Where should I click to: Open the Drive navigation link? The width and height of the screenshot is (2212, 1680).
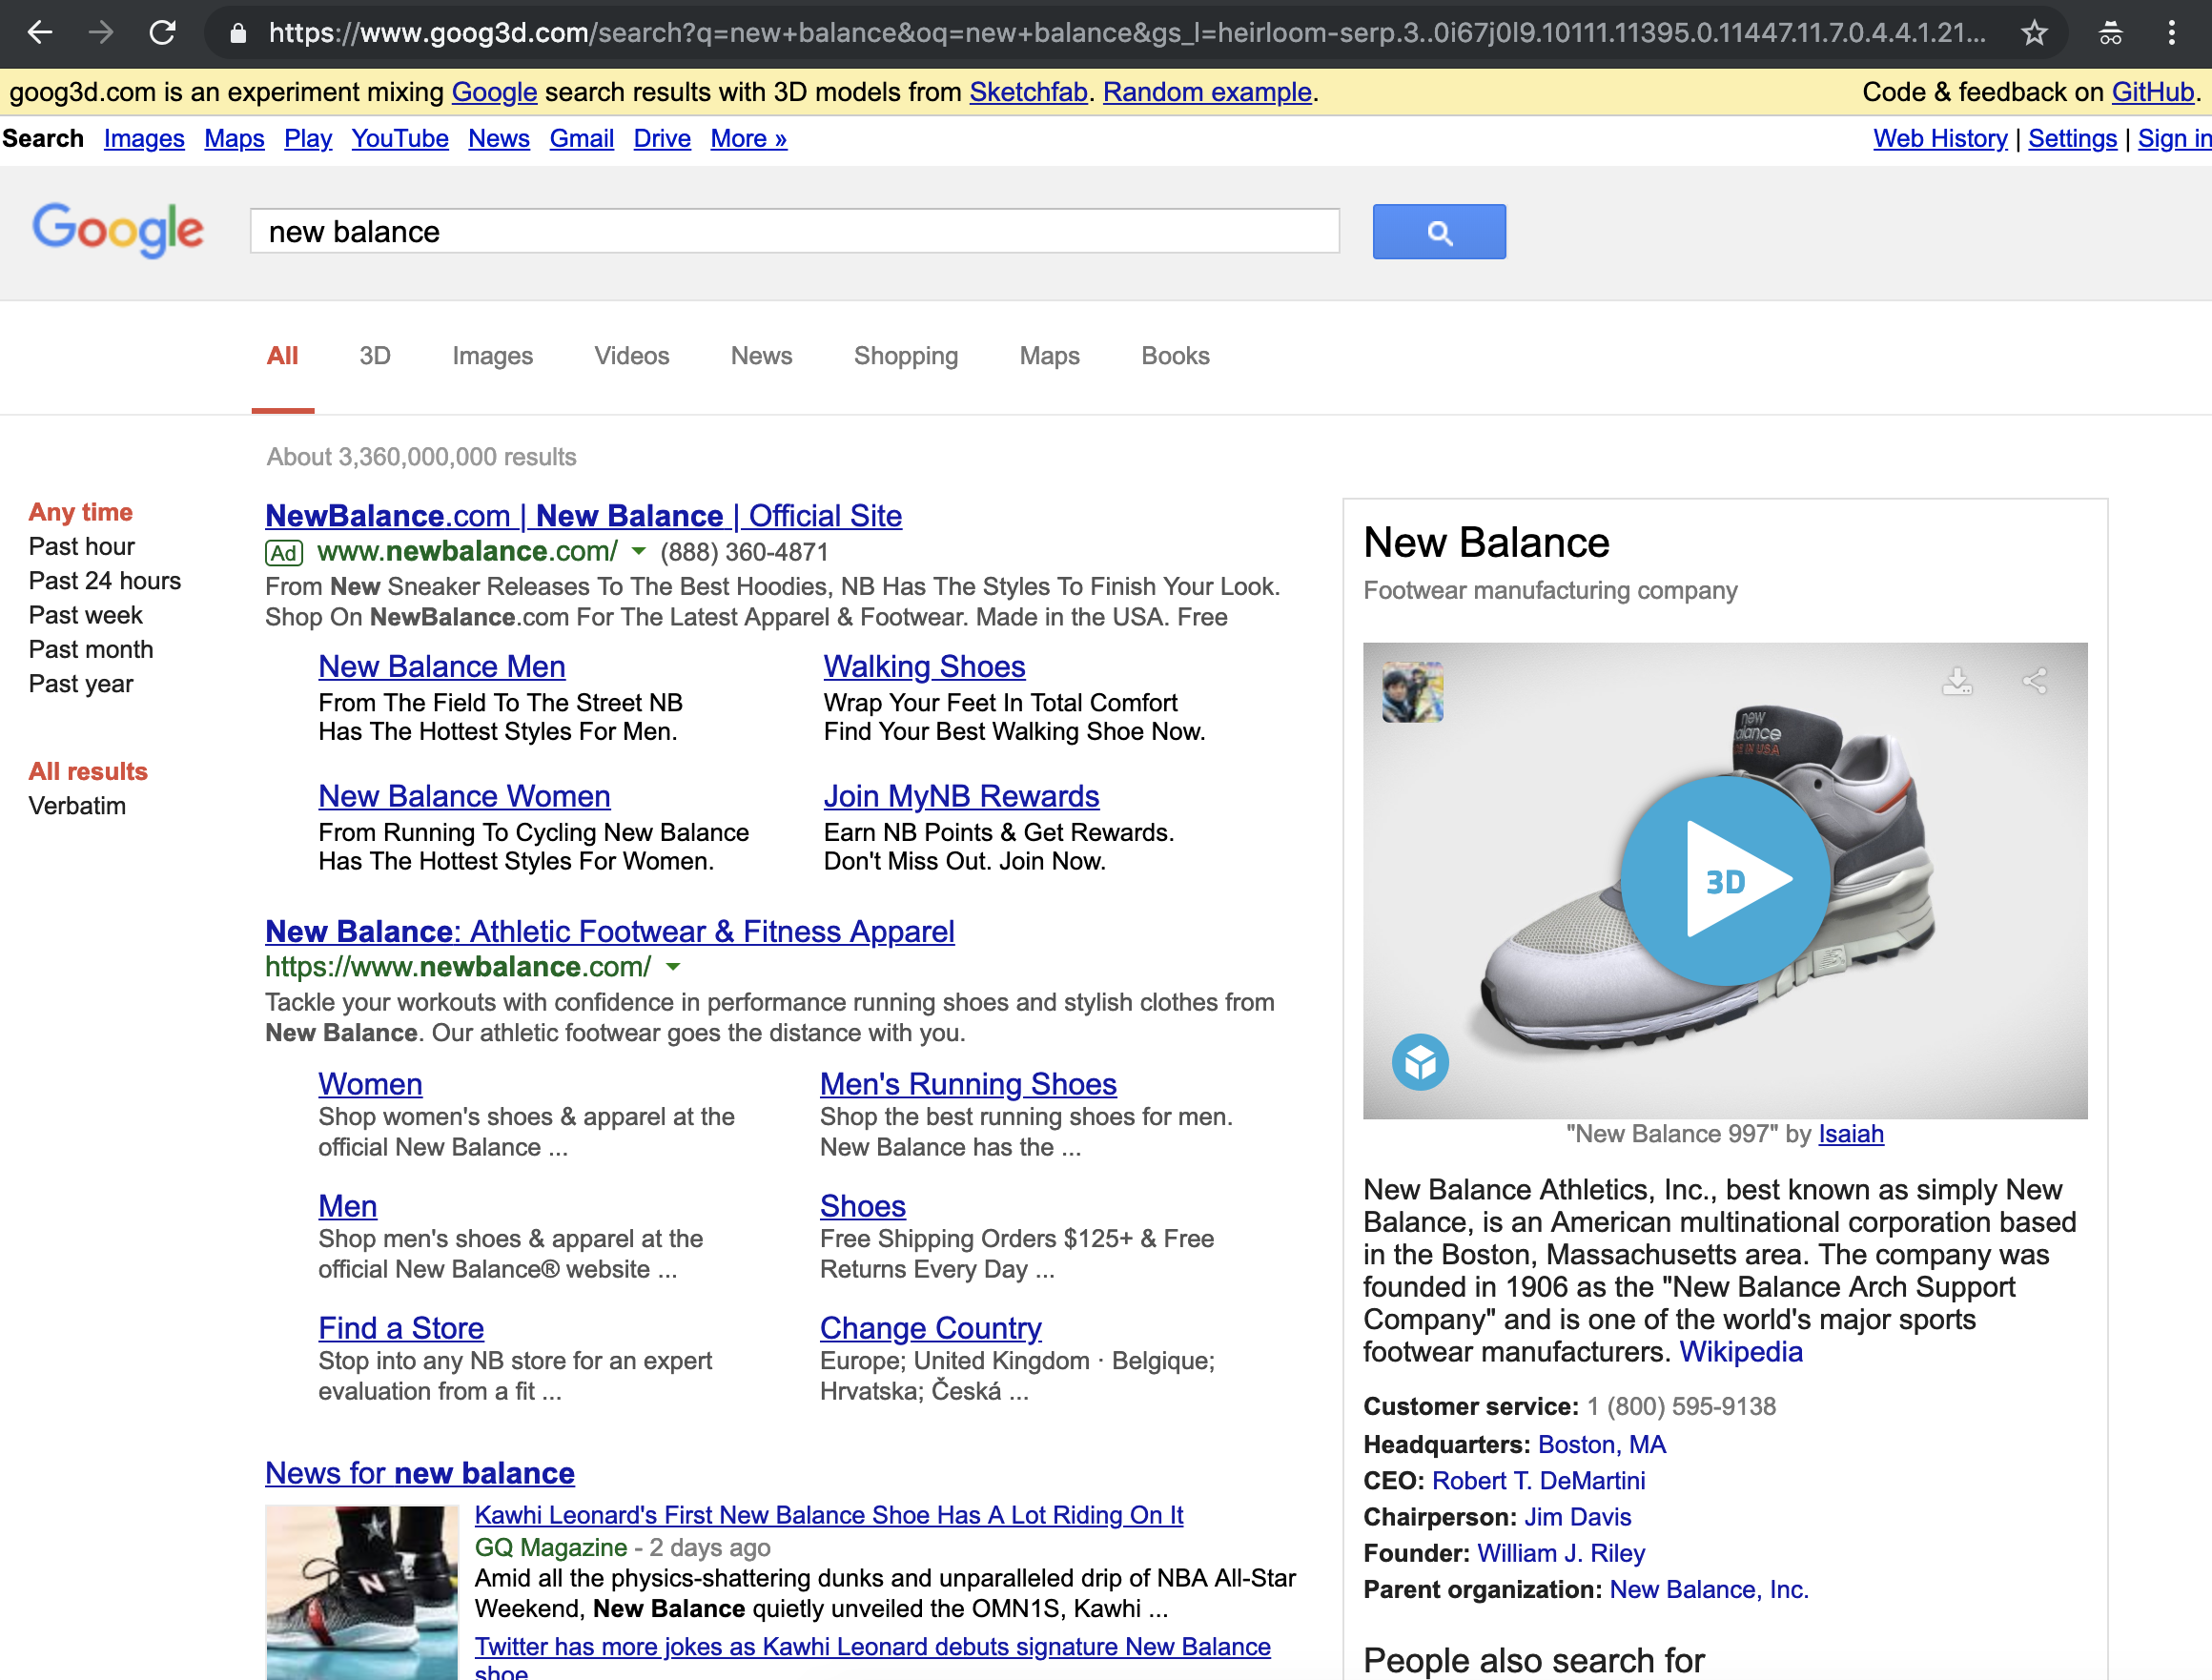tap(662, 139)
